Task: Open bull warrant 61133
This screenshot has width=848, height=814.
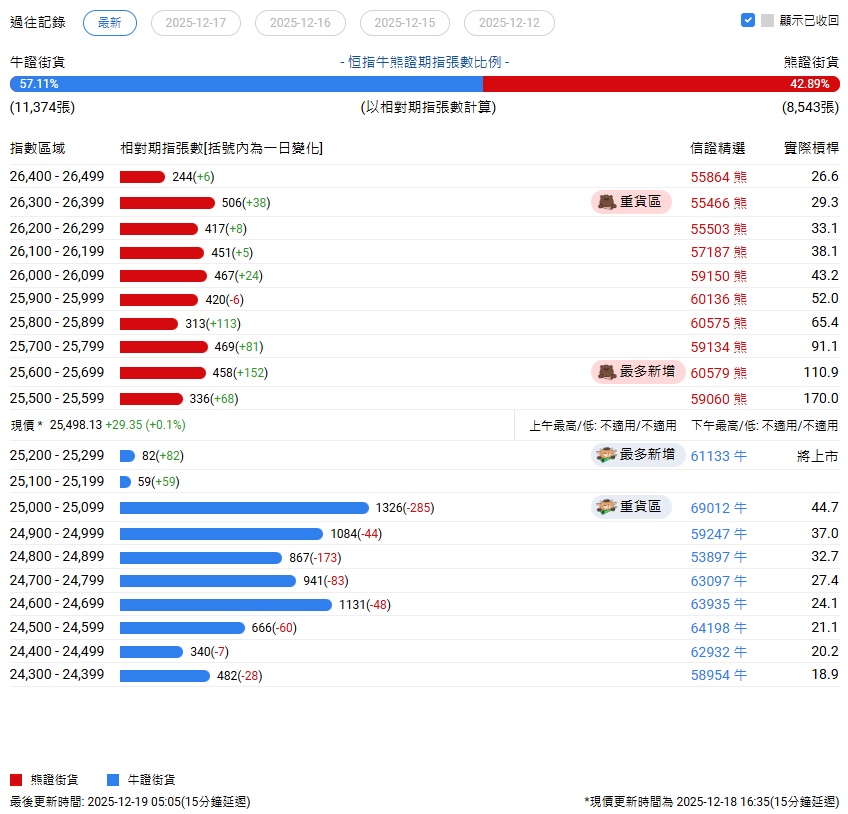Action: click(x=718, y=456)
